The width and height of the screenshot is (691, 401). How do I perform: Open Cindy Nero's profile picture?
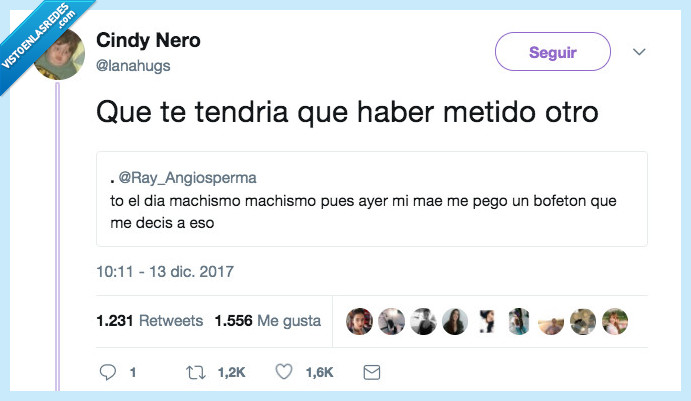pos(59,54)
